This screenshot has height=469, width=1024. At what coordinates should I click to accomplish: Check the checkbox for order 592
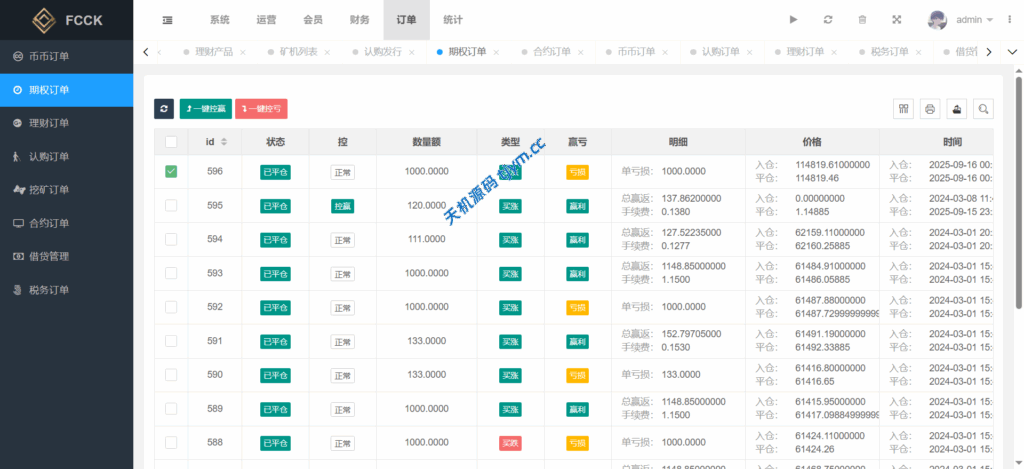[171, 306]
